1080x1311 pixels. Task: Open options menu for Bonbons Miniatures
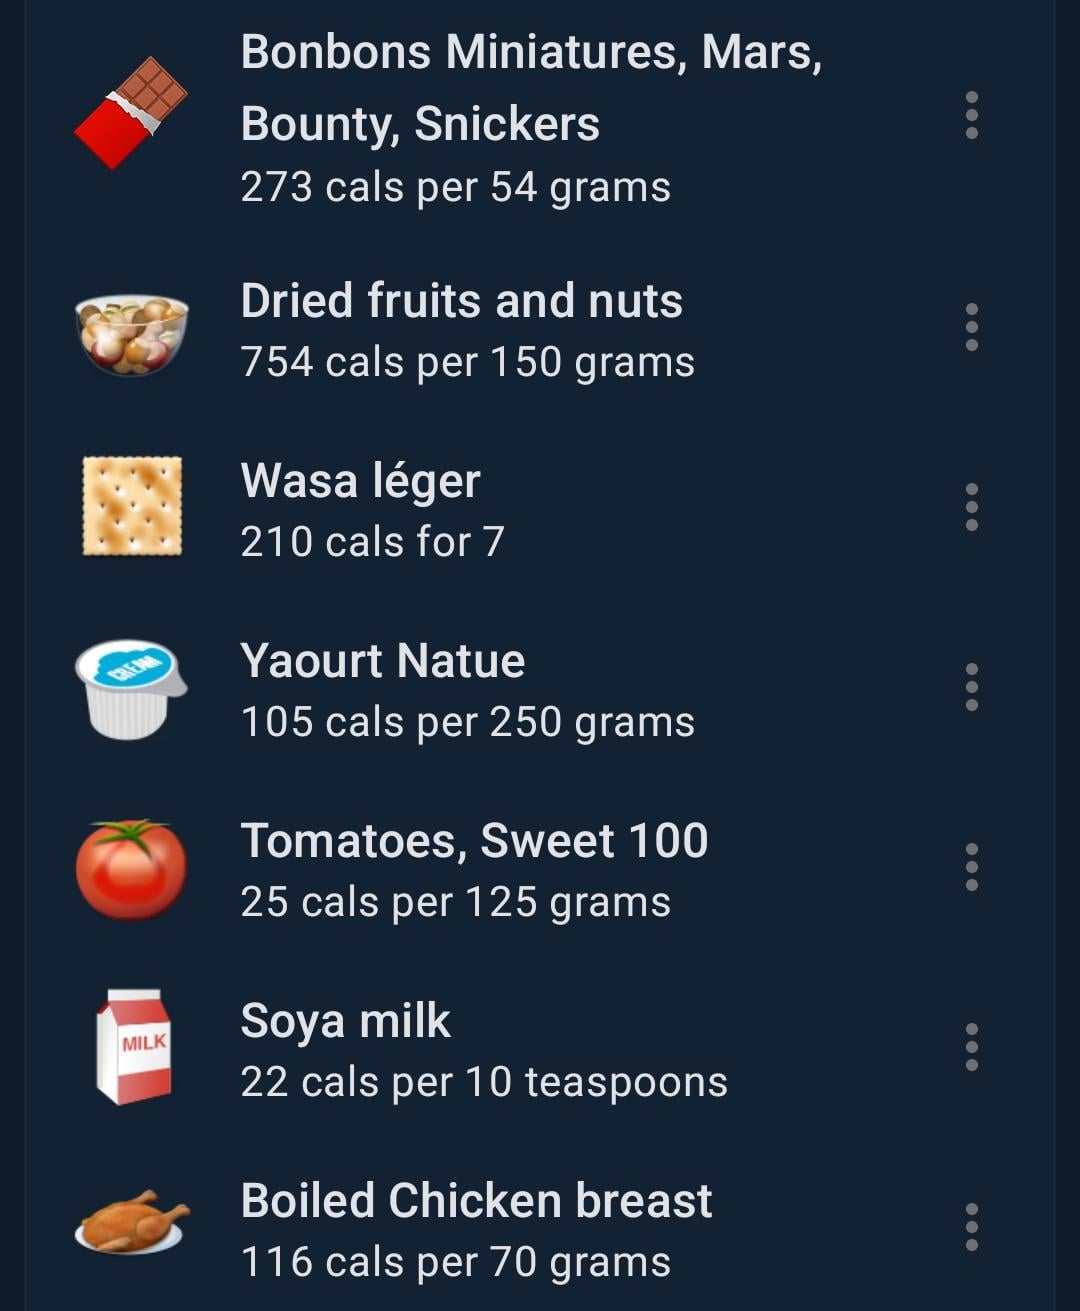(x=971, y=115)
